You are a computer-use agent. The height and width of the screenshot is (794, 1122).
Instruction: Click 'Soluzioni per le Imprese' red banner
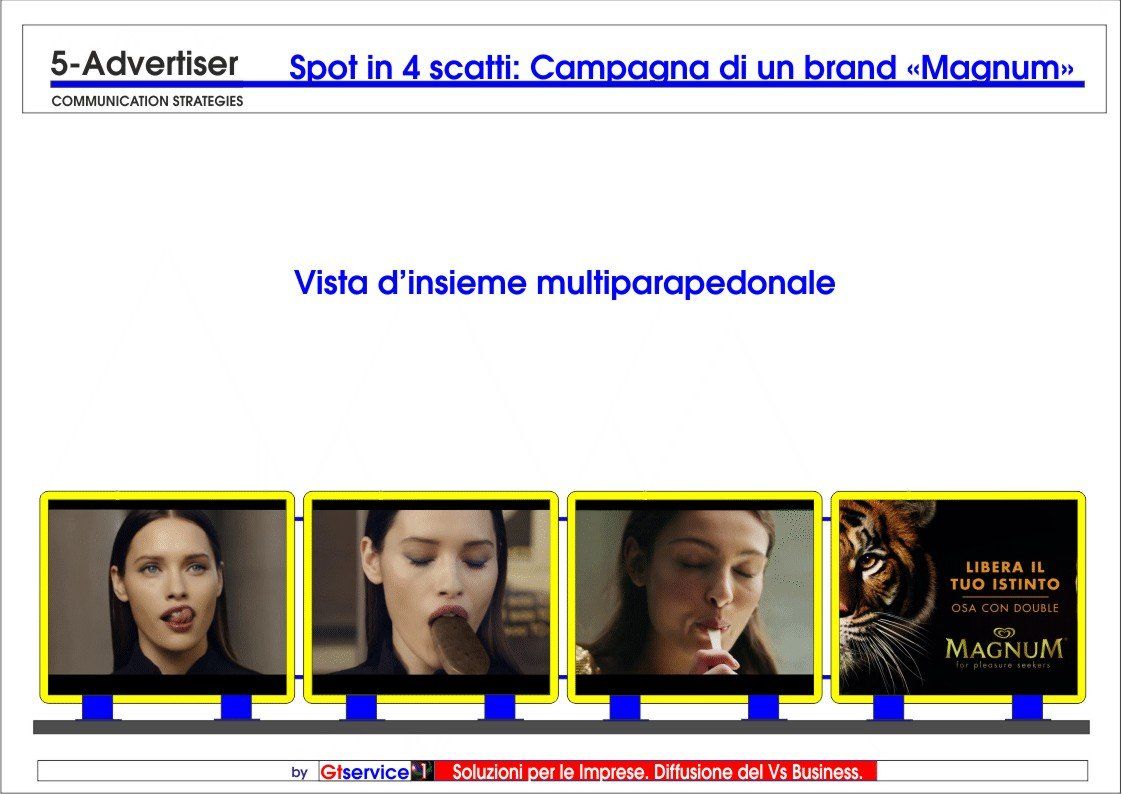coord(655,771)
